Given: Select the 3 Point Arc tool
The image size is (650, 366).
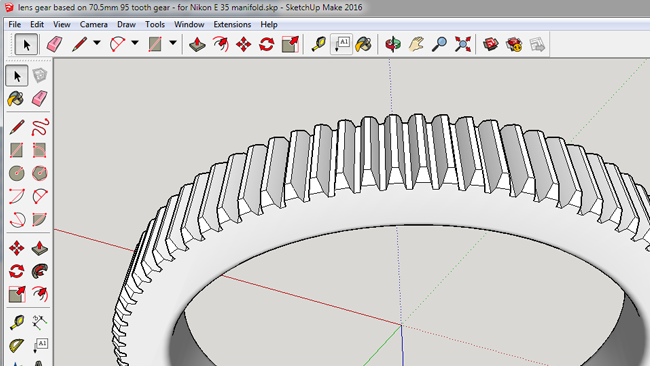Looking at the screenshot, I should click(x=17, y=220).
